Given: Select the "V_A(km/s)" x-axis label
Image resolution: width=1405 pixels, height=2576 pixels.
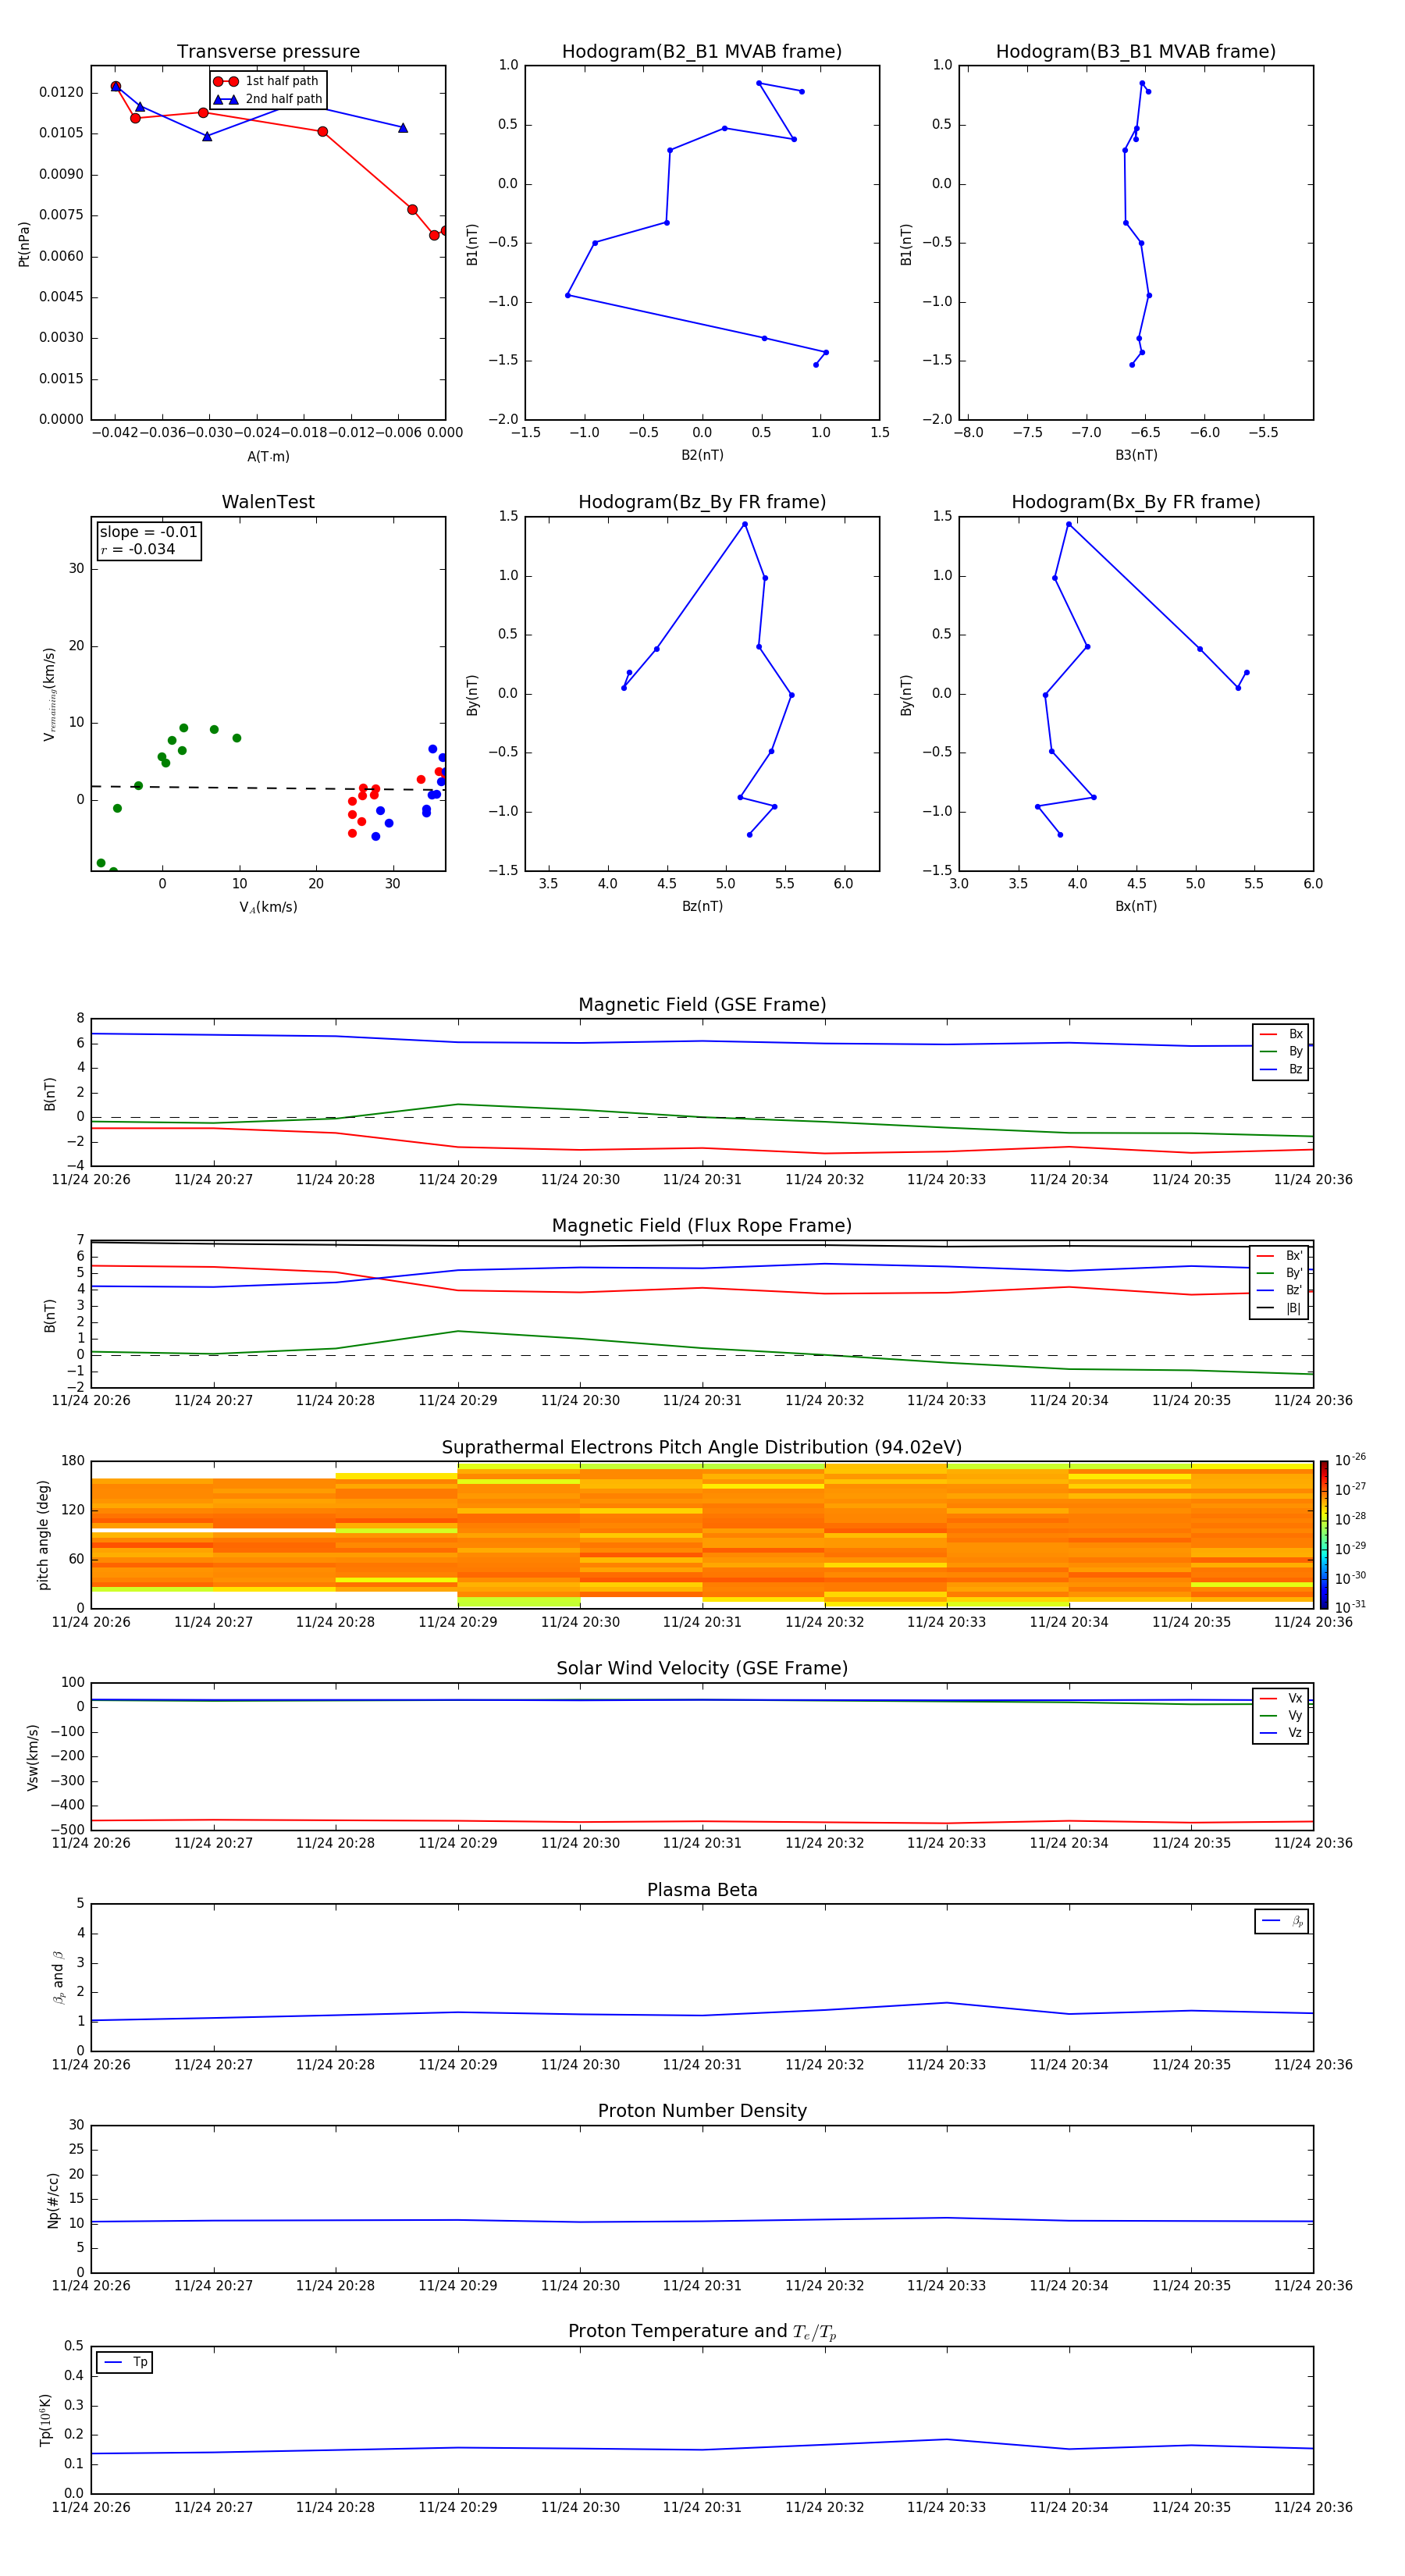Looking at the screenshot, I should click(x=268, y=907).
